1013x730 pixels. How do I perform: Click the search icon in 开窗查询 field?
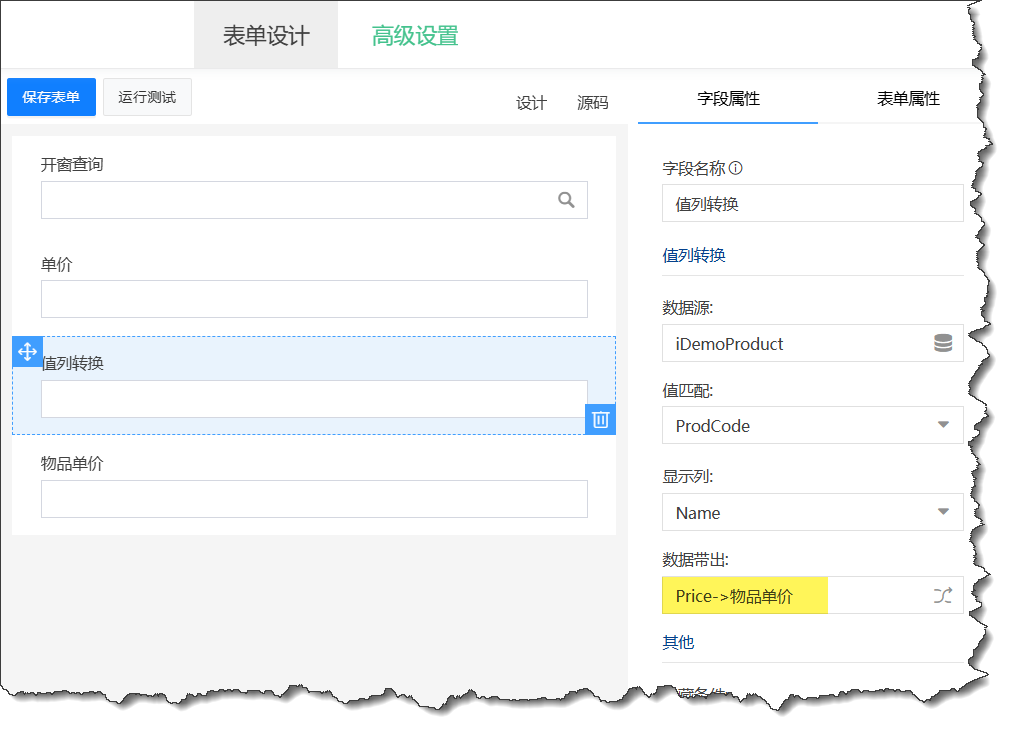(566, 200)
